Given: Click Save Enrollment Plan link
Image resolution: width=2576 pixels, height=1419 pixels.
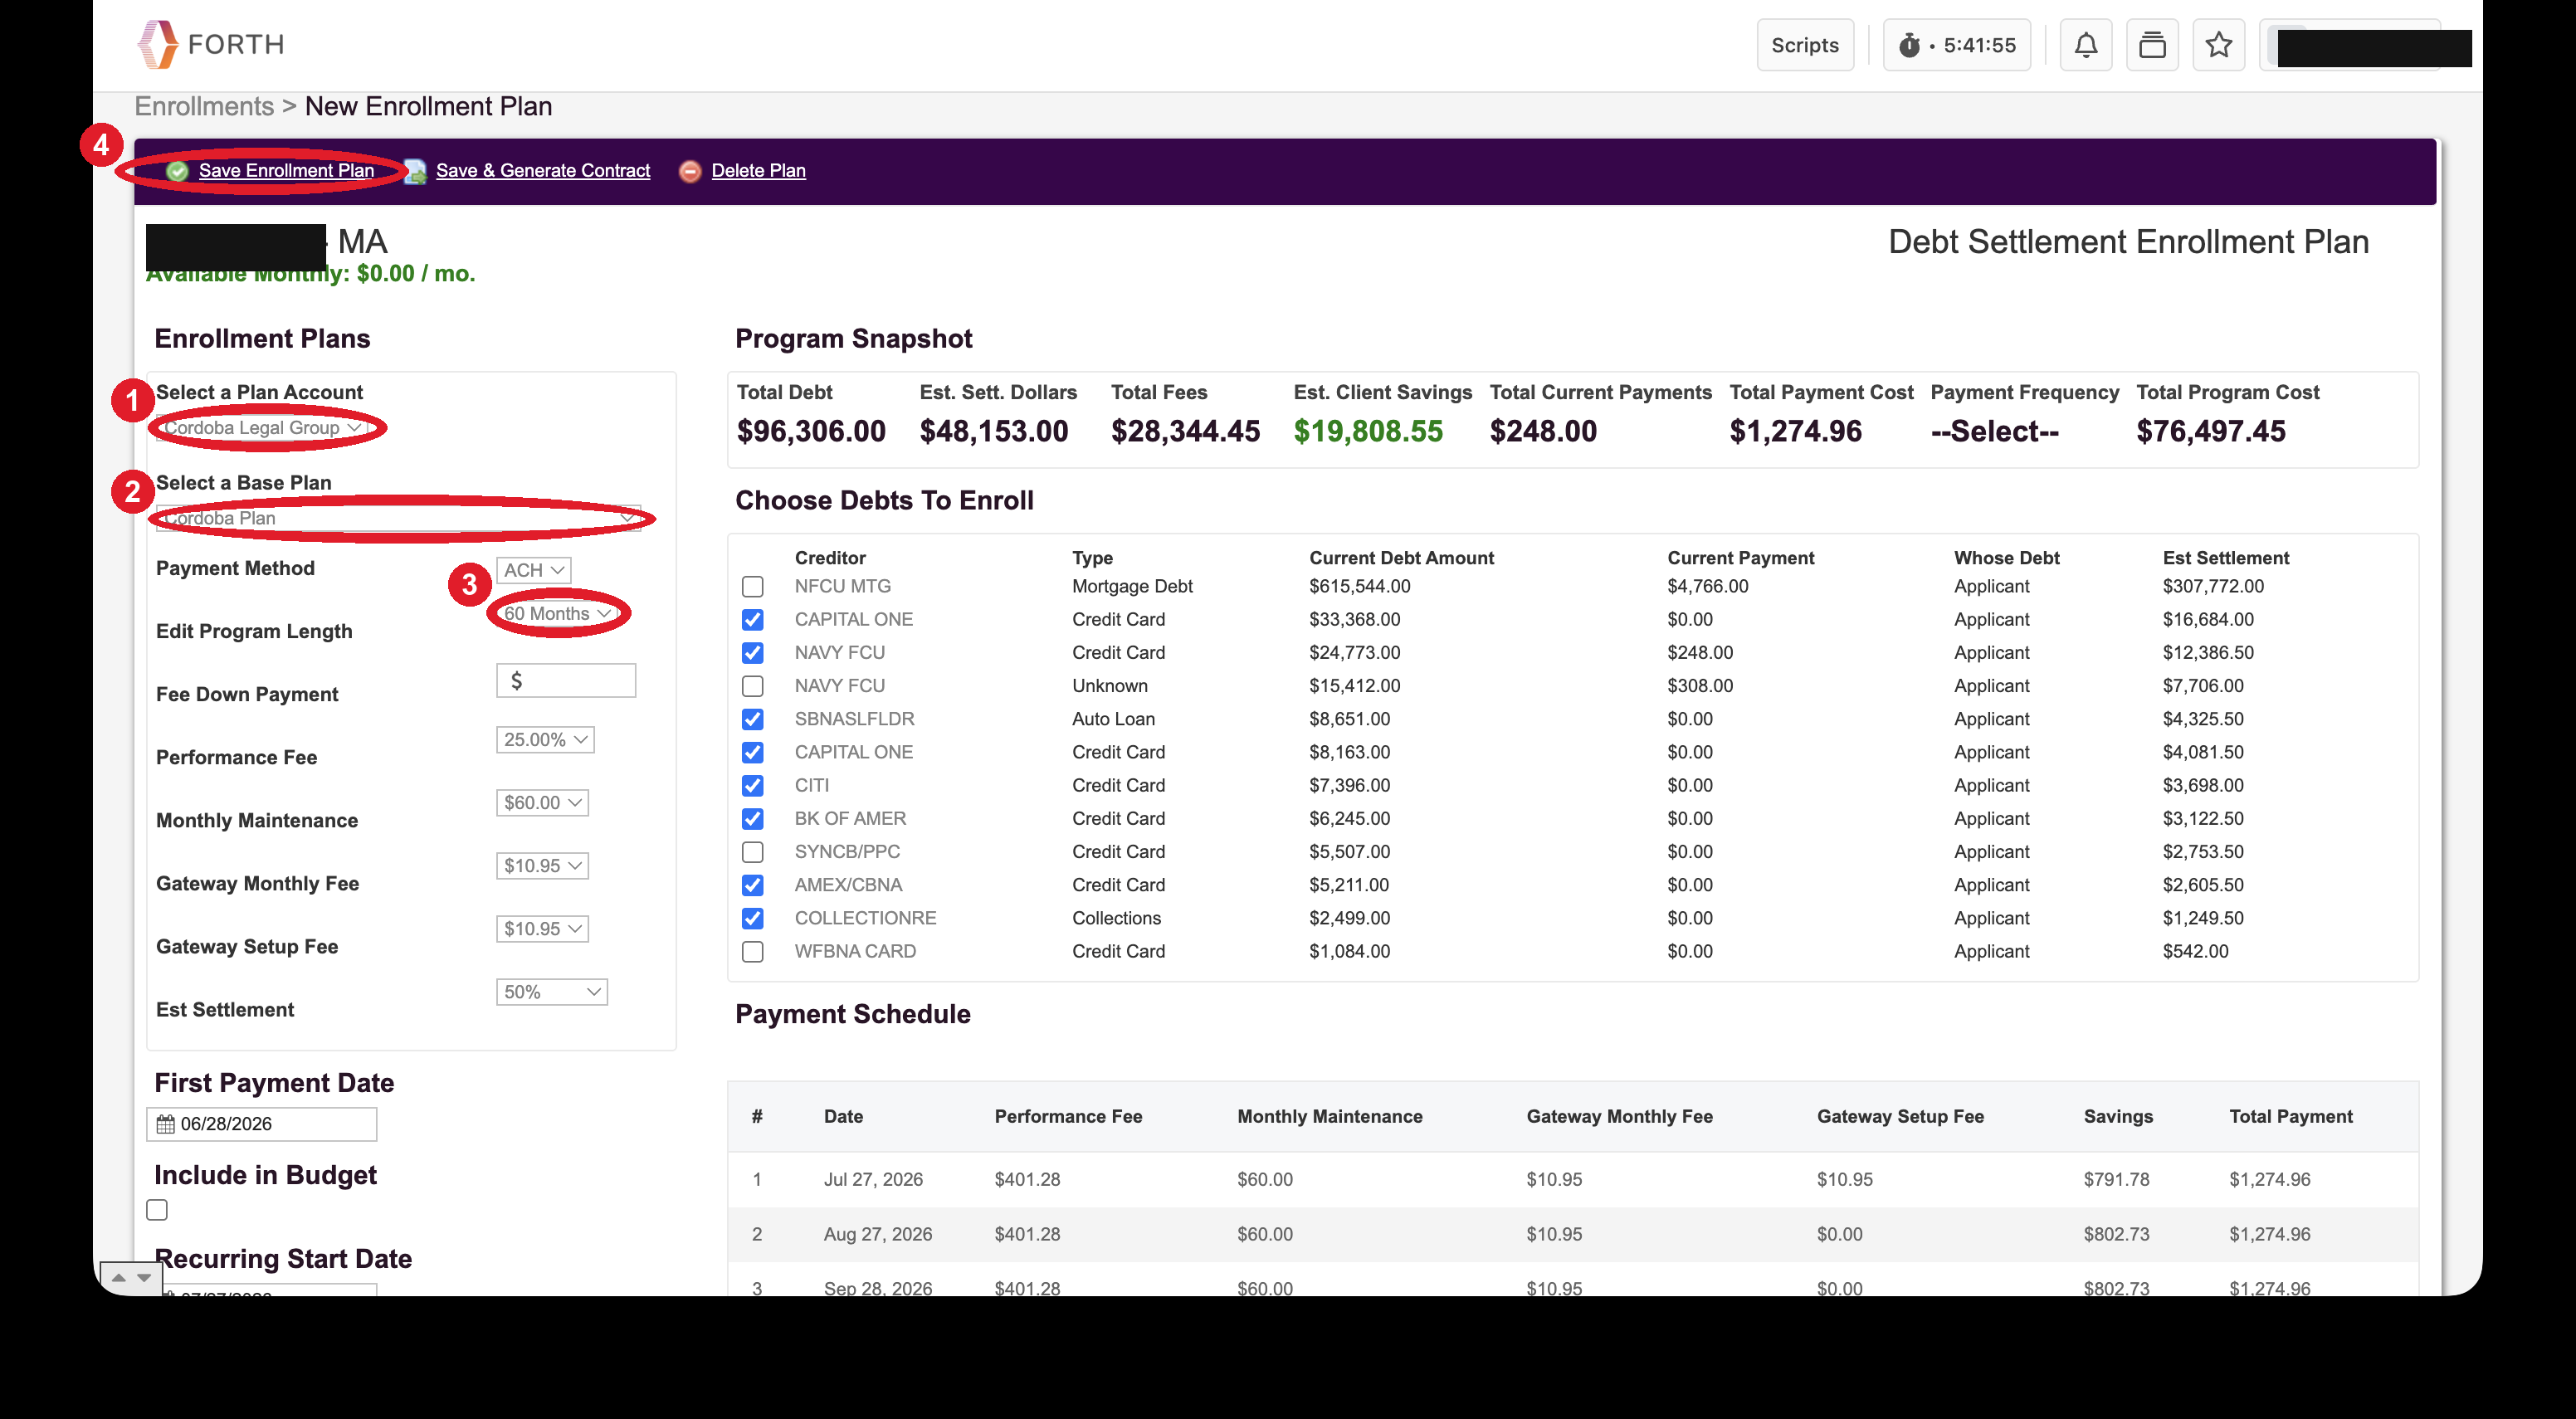Looking at the screenshot, I should [286, 171].
